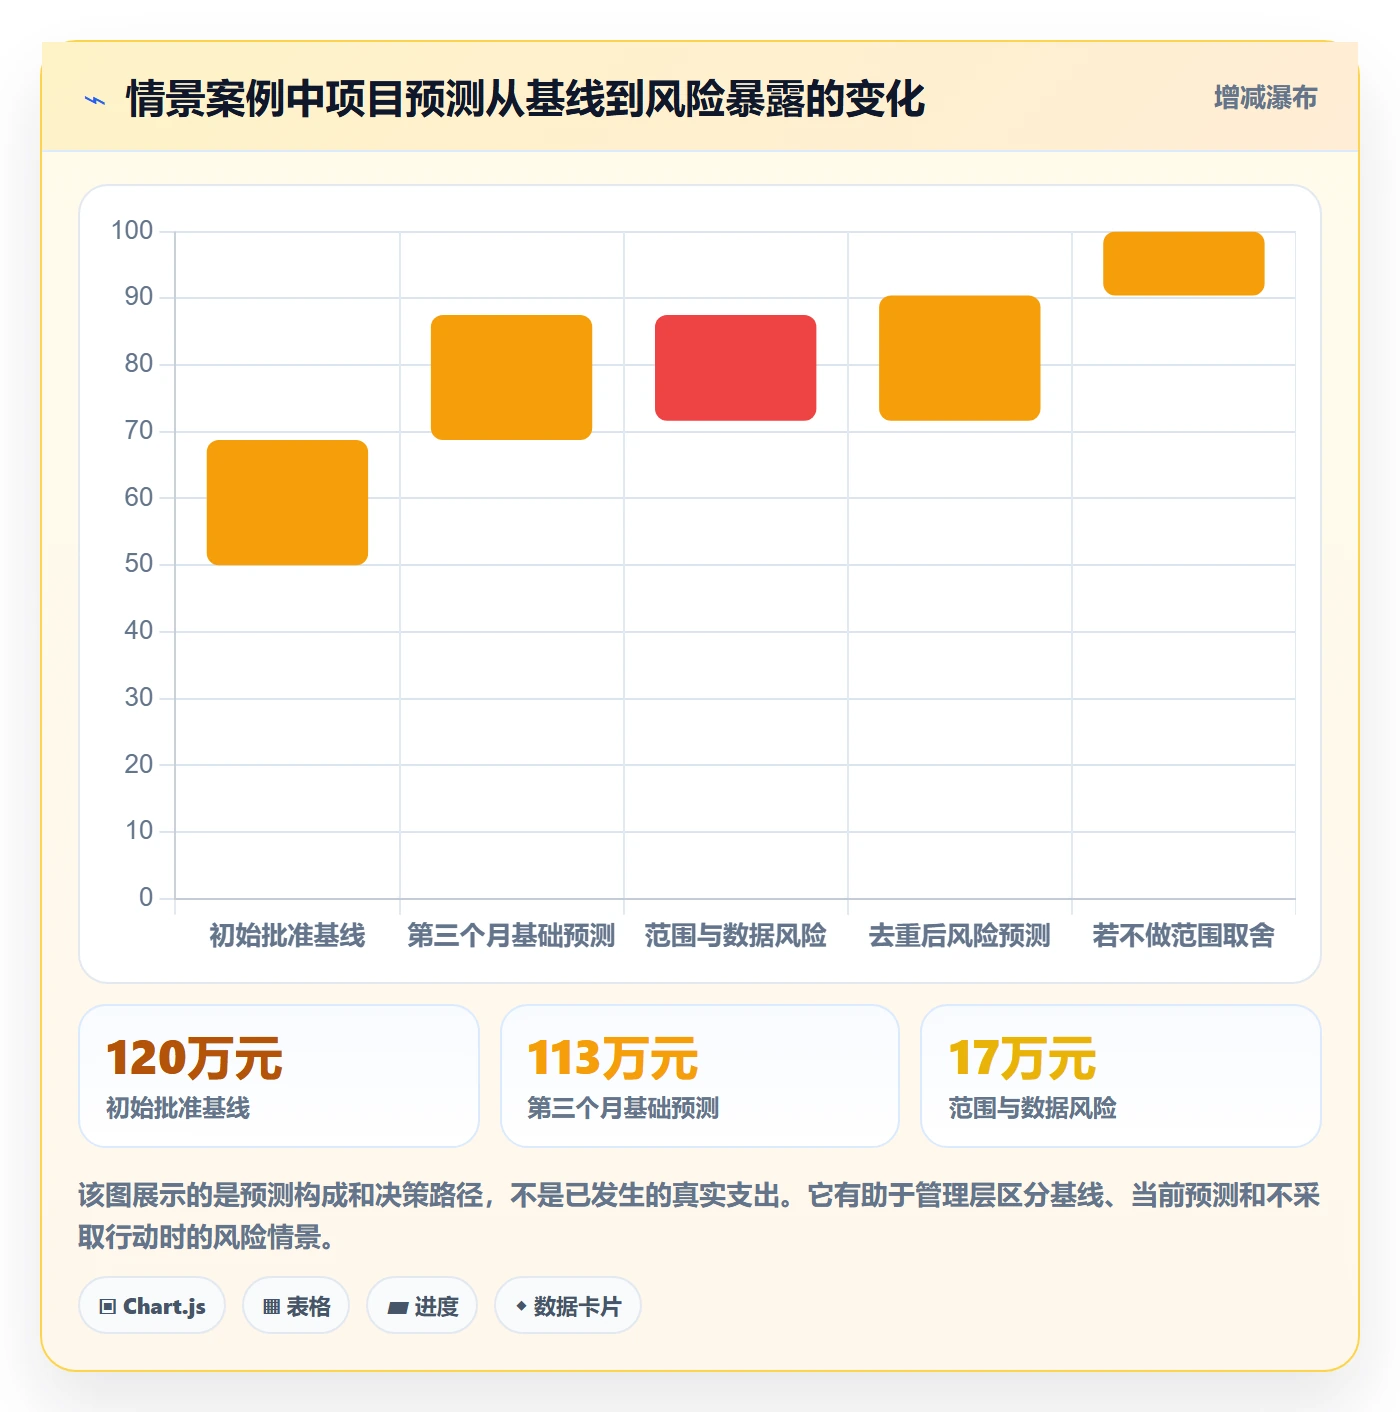
Task: Click the lightning icon beside the title
Action: point(95,100)
